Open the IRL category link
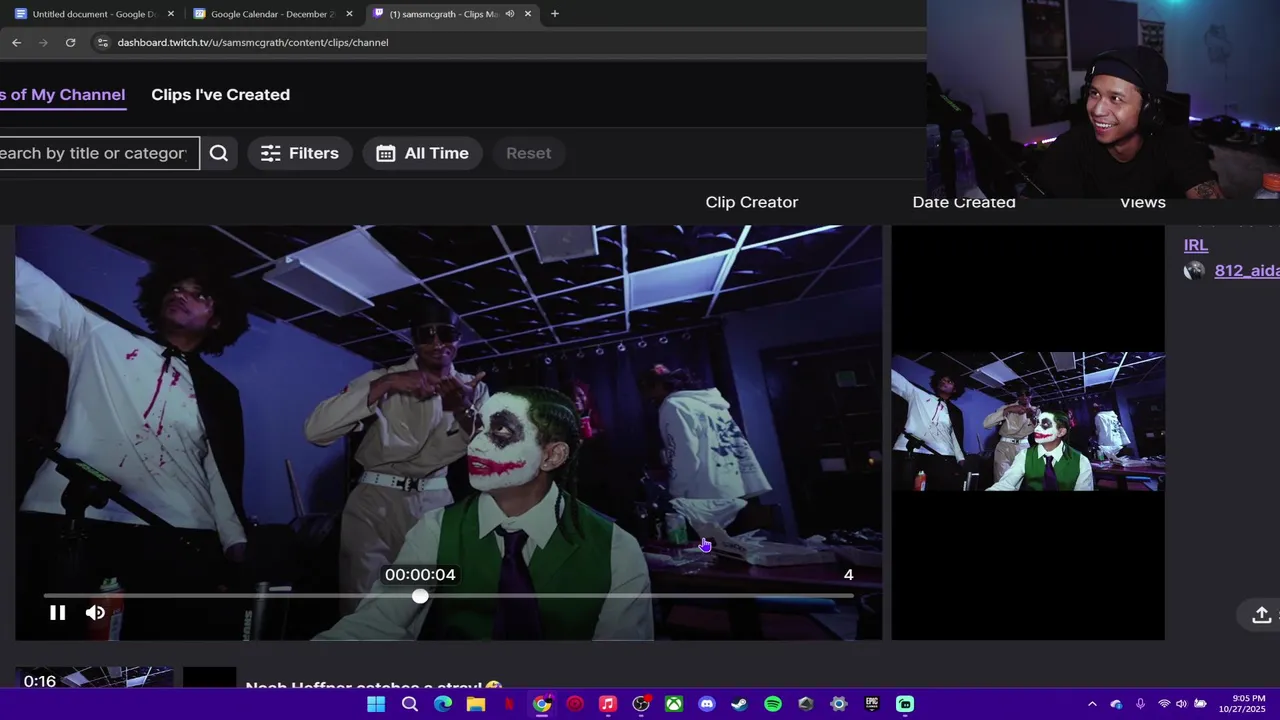Screen dimensions: 1280x720 pos(1196,245)
